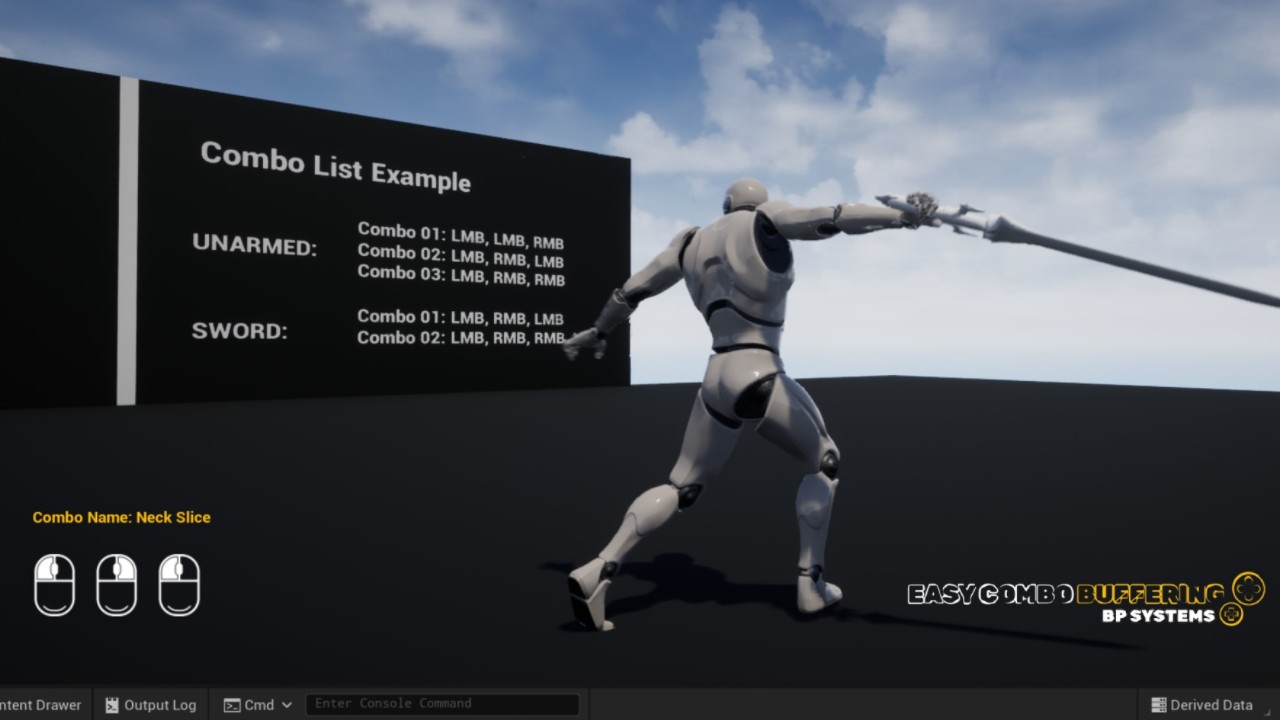Screen dimensions: 1280x720
Task: Click the Derived Data icon
Action: tap(1159, 705)
